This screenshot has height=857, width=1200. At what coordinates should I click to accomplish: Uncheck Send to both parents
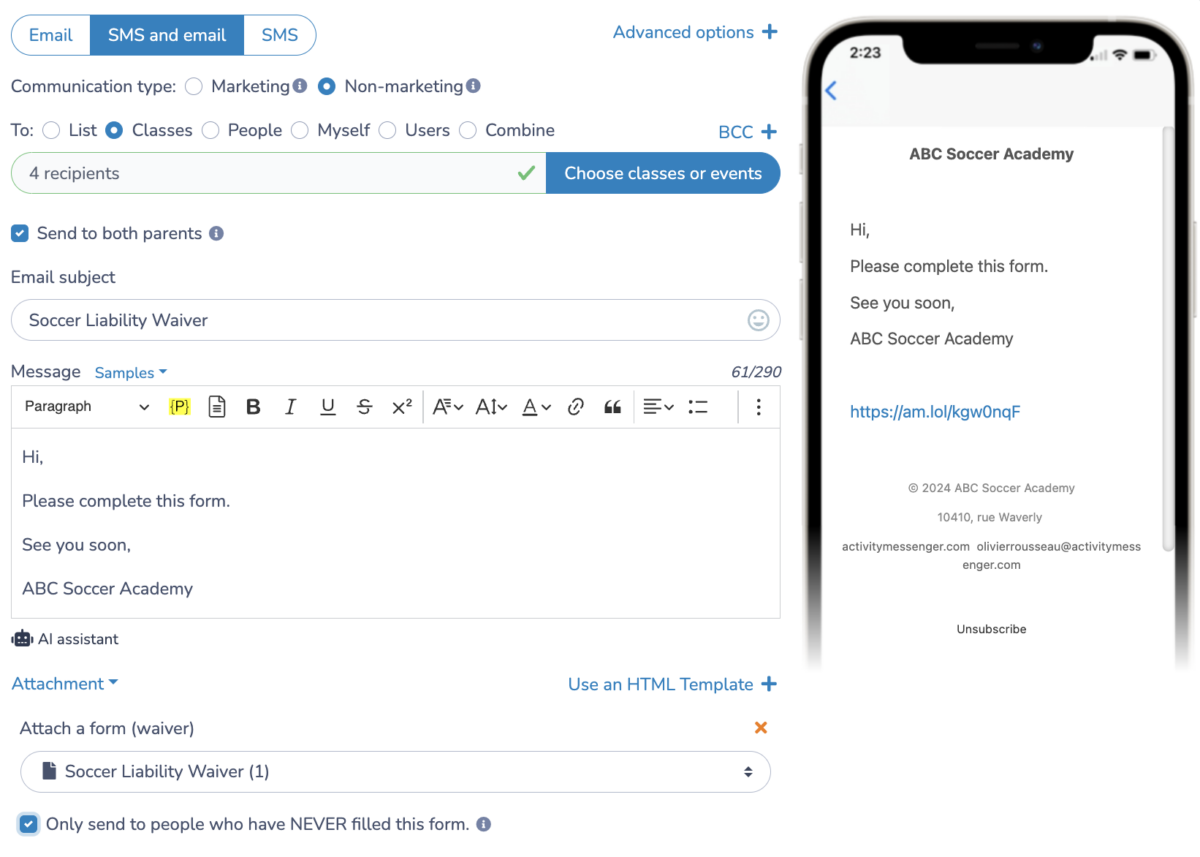19,233
